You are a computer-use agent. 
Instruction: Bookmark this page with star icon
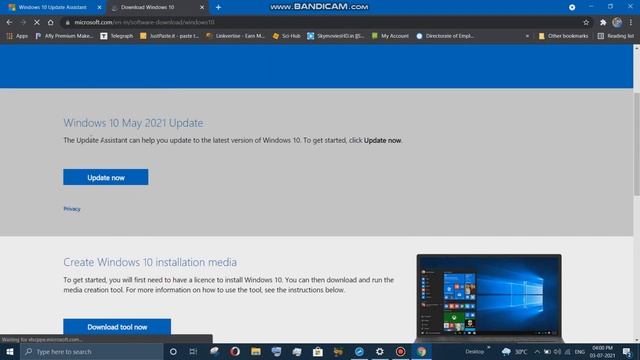pyautogui.click(x=586, y=22)
